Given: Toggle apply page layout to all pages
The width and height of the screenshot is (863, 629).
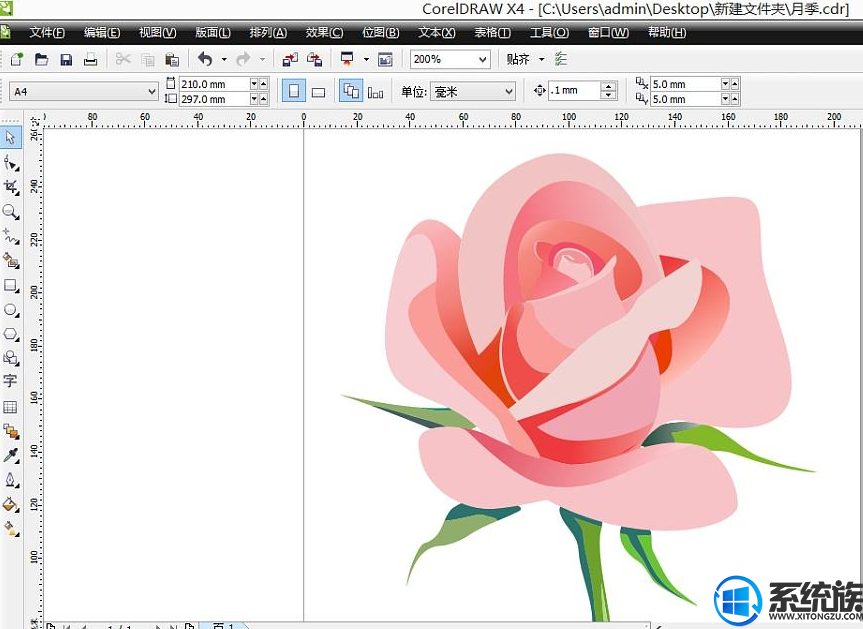Looking at the screenshot, I should tap(351, 91).
